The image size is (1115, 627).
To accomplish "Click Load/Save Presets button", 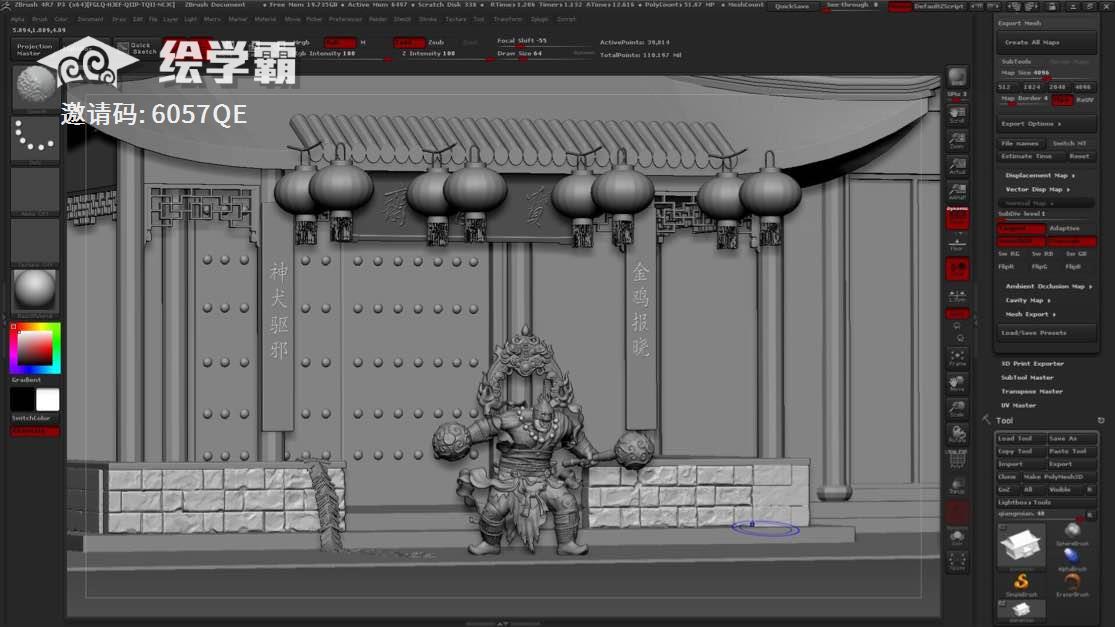I will pos(1045,333).
